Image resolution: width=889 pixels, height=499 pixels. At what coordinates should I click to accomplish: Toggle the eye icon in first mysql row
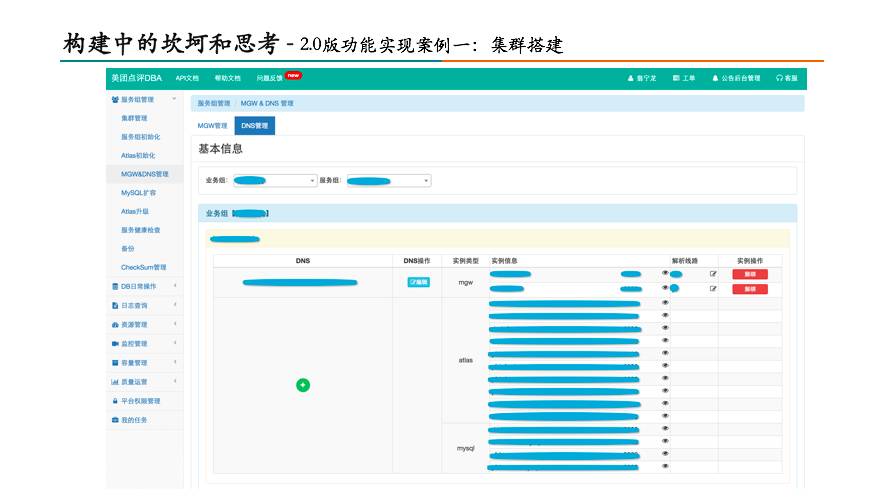point(665,429)
